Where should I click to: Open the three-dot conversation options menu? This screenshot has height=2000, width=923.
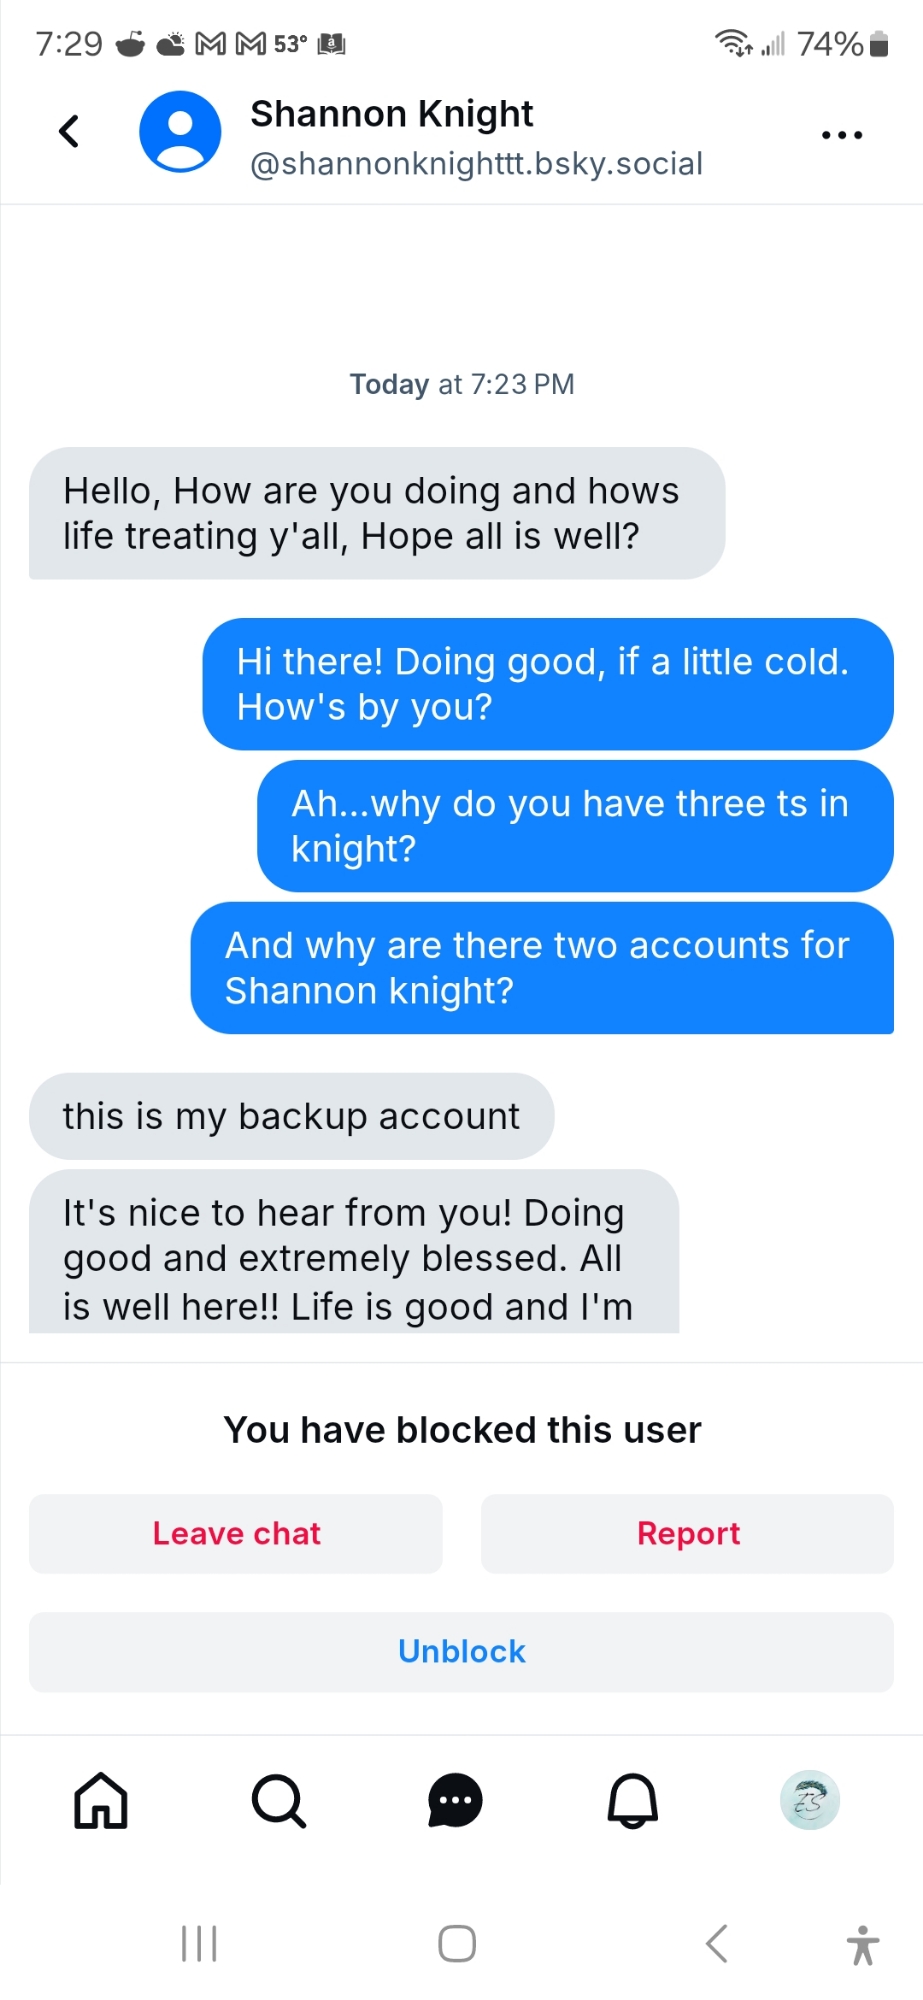841,135
